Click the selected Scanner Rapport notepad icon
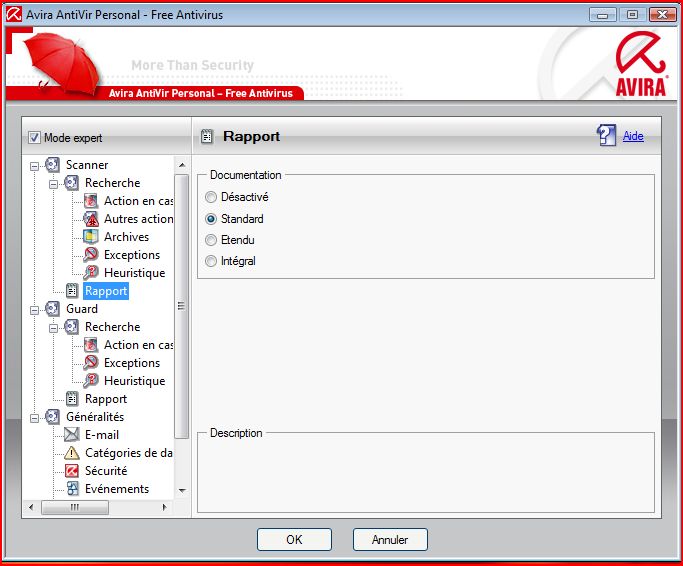Image resolution: width=683 pixels, height=566 pixels. tap(71, 291)
